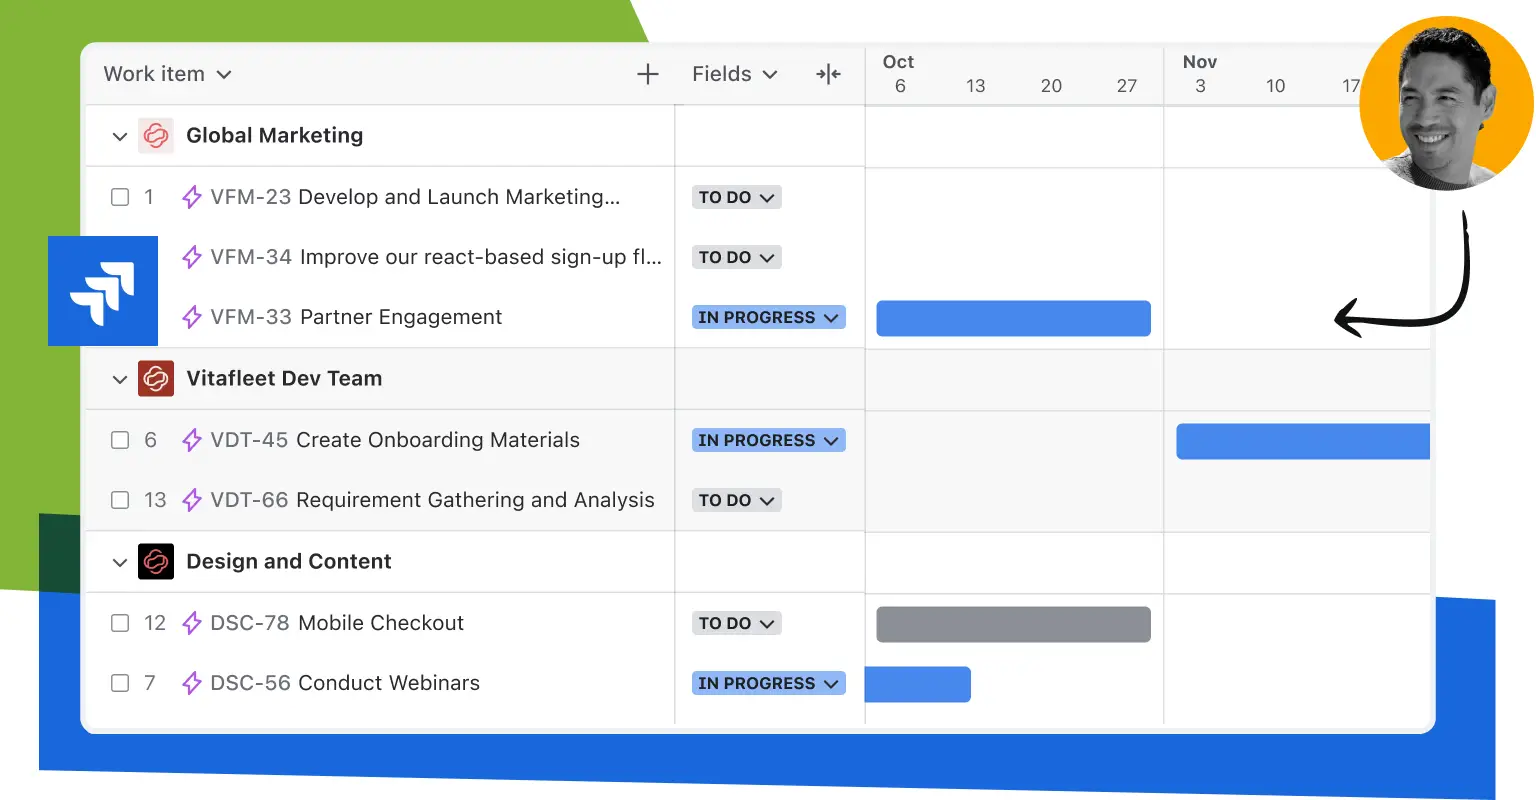Click the epic lightning icon for VFM-23
Image resolution: width=1536 pixels, height=800 pixels.
click(x=192, y=197)
